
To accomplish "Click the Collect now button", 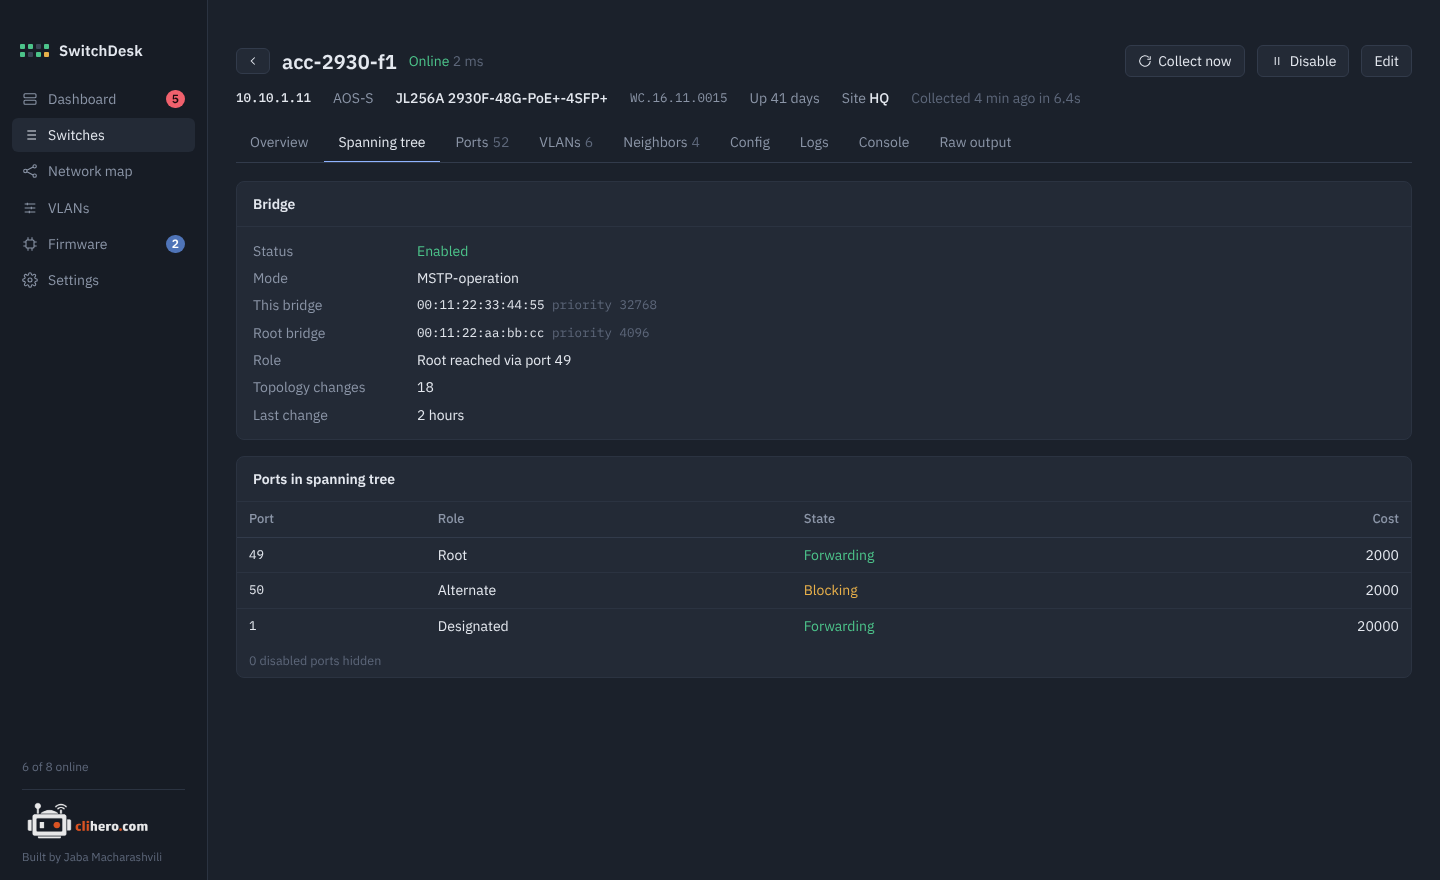I will (x=1185, y=61).
